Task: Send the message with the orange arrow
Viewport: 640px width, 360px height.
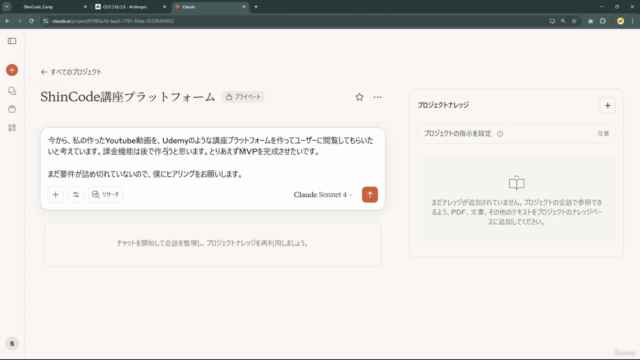Action: [370, 195]
